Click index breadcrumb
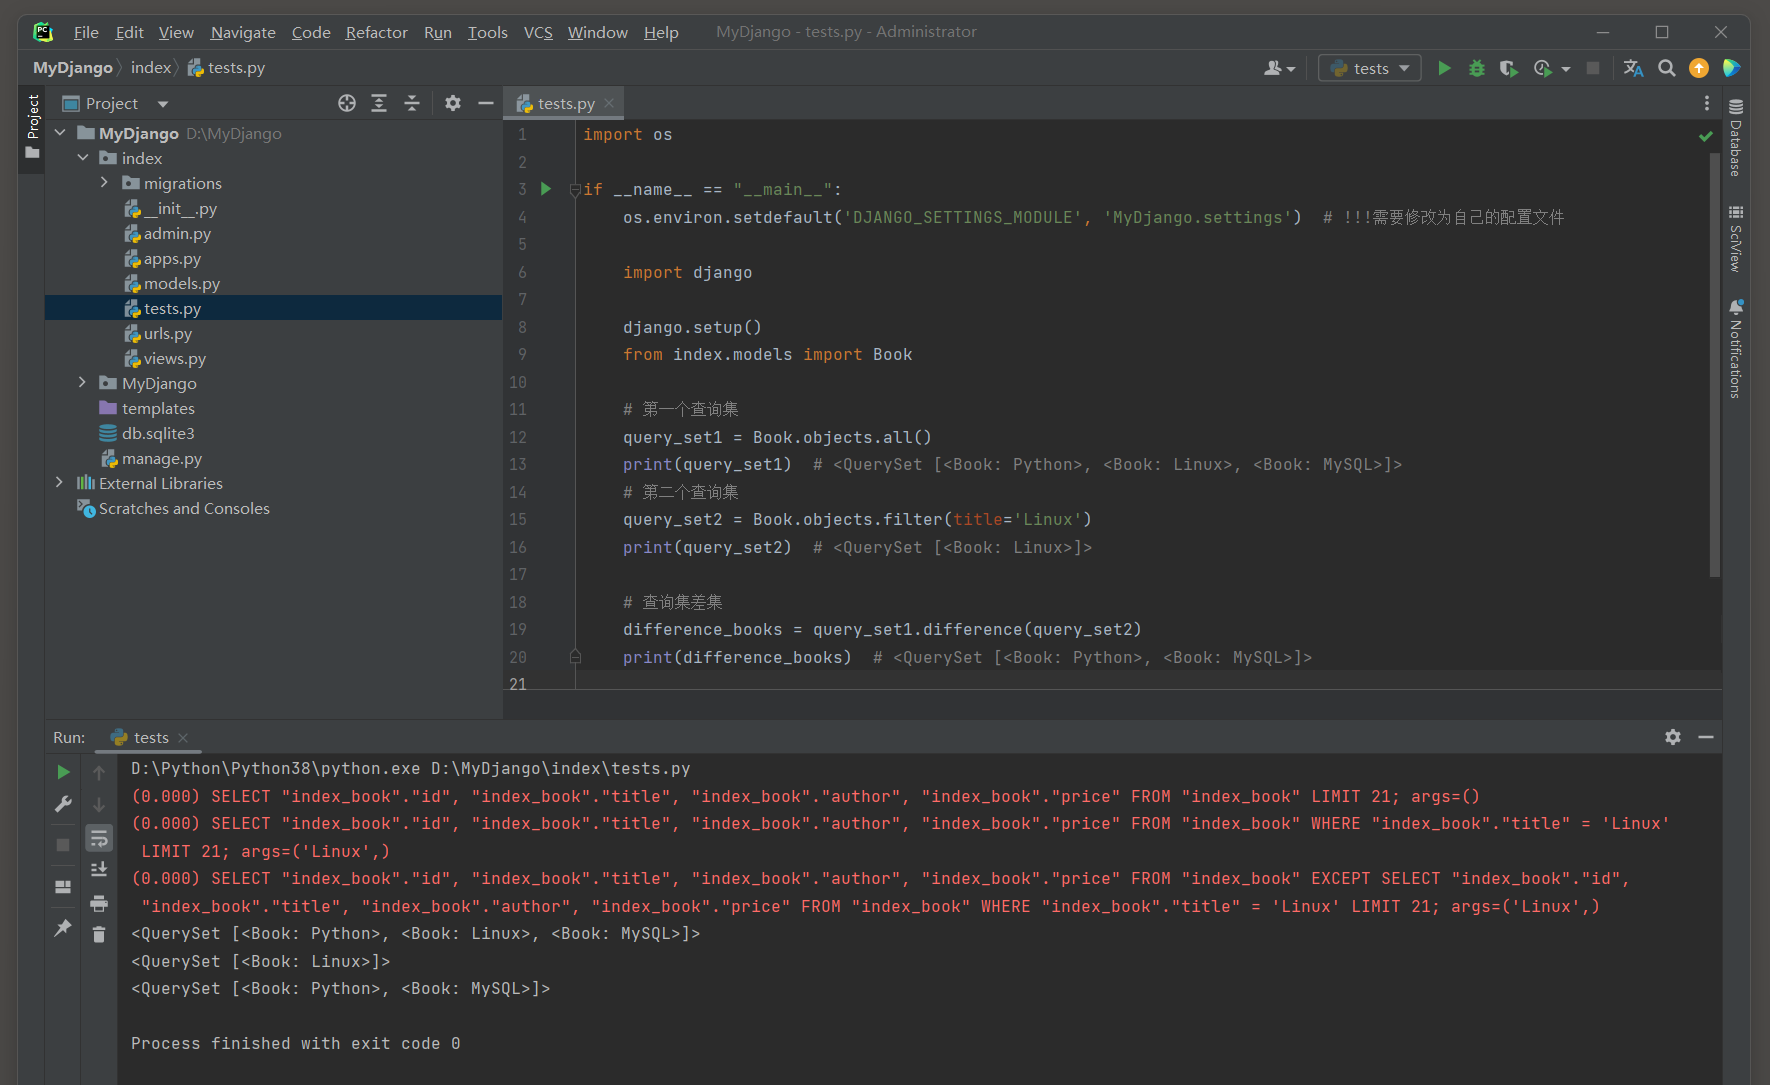This screenshot has height=1085, width=1770. point(150,68)
